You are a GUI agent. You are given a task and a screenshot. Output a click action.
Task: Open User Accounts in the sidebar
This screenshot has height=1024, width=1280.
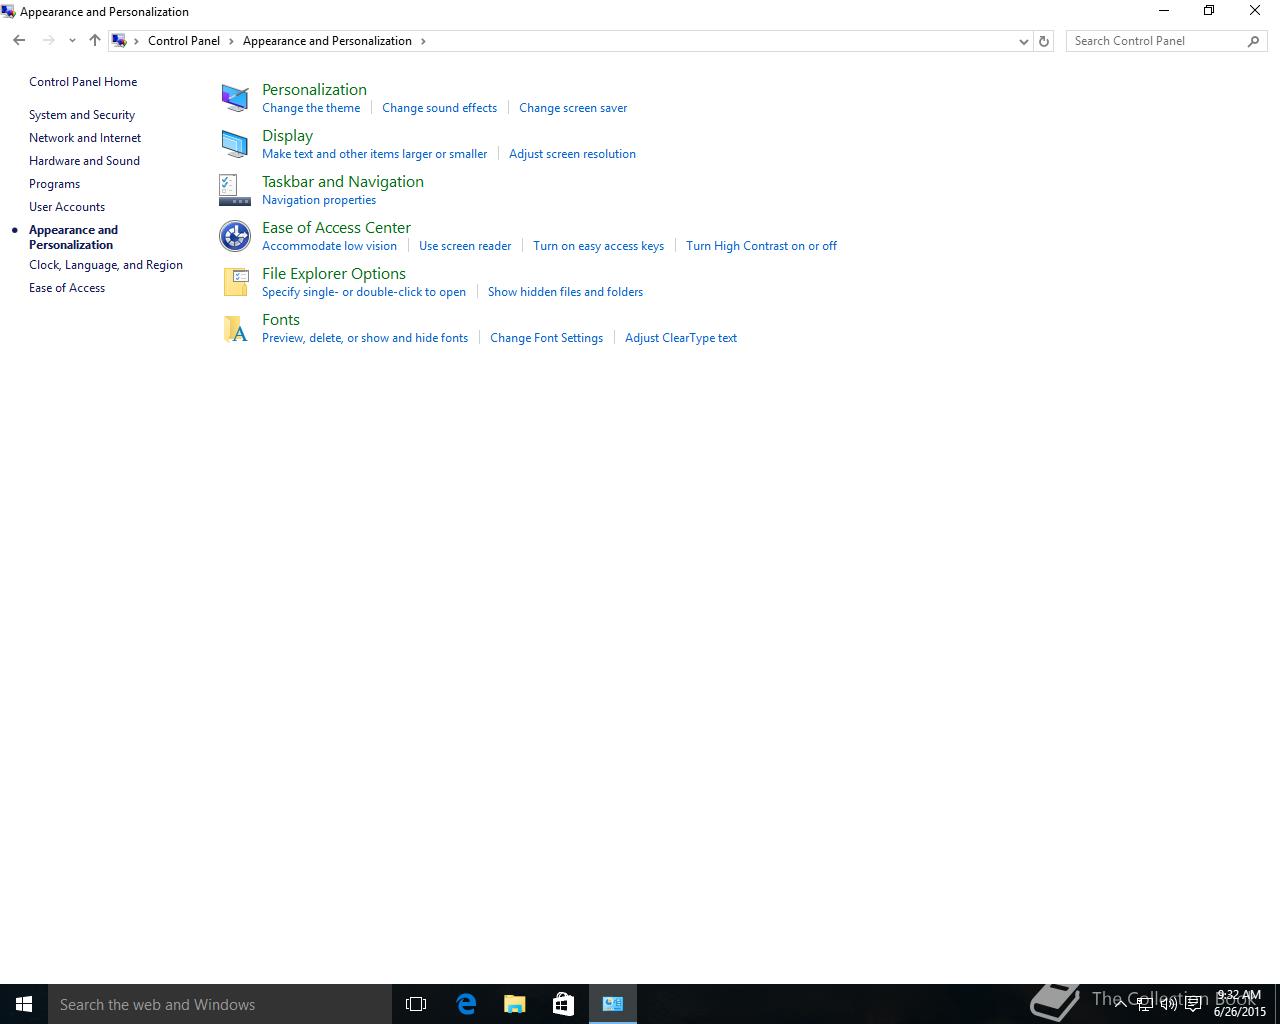(x=67, y=207)
